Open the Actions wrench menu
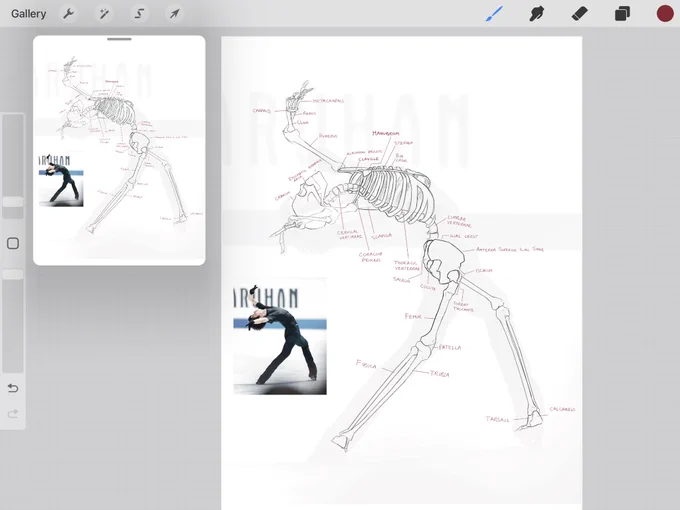The height and width of the screenshot is (510, 680). [x=69, y=14]
